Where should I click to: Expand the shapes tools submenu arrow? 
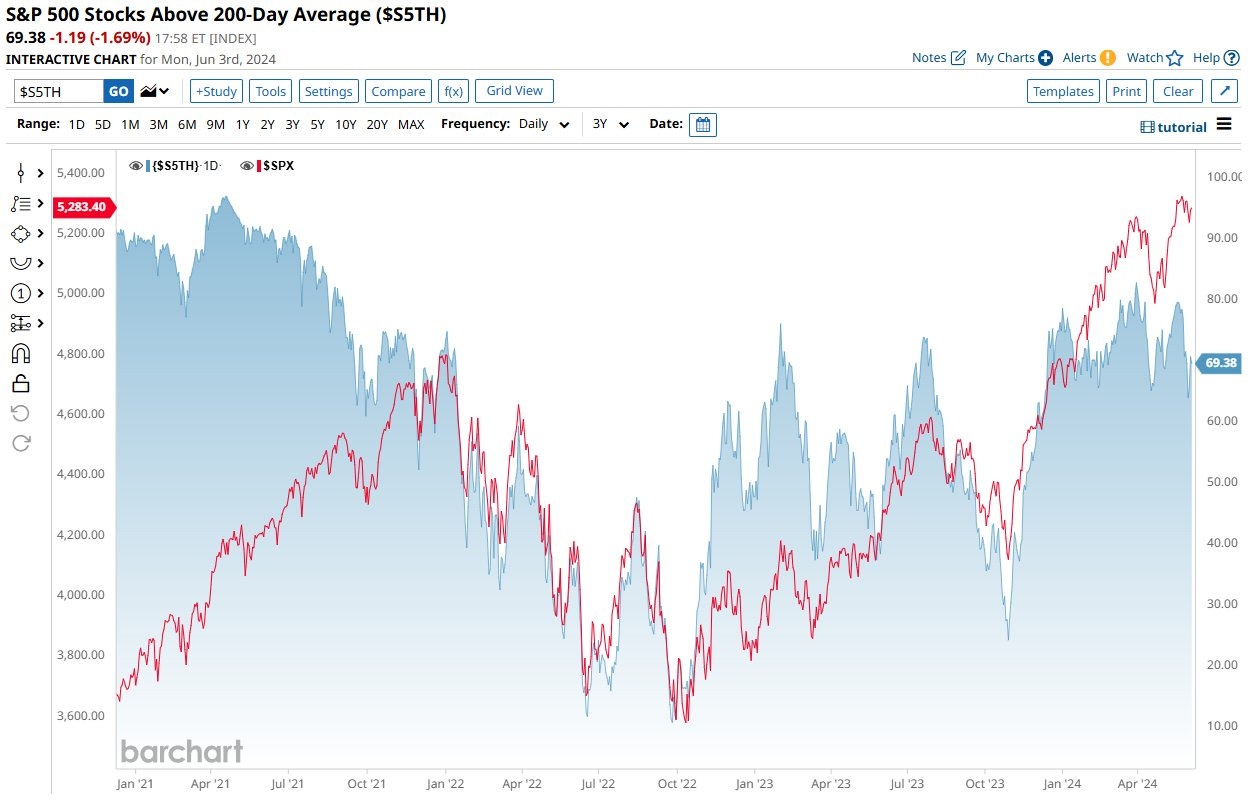tap(41, 233)
